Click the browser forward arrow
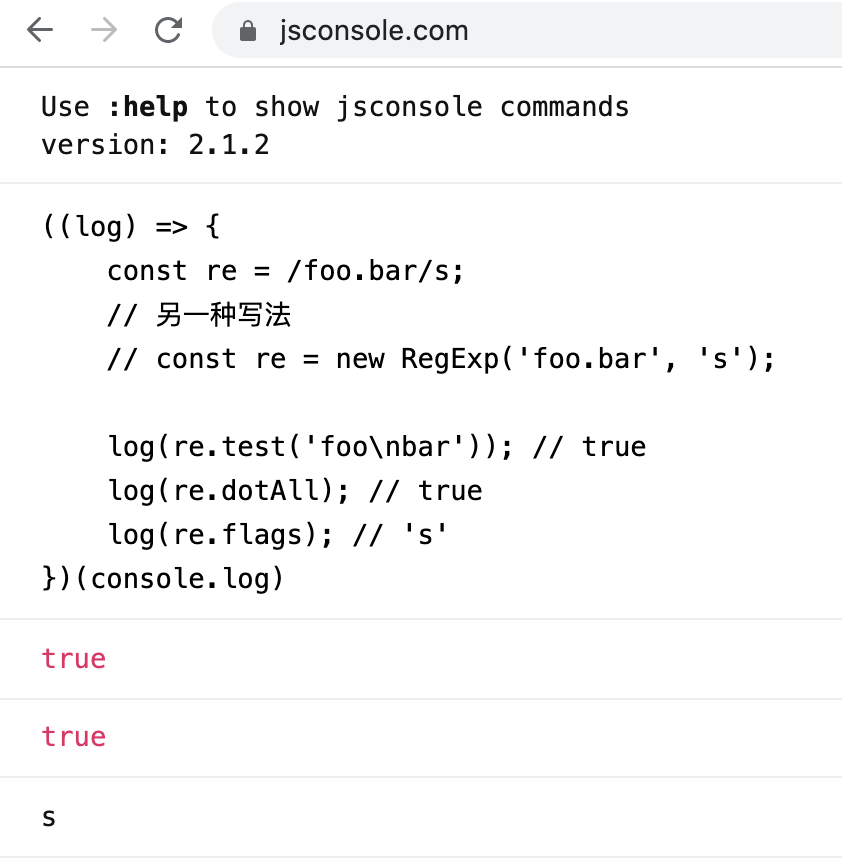Screen dimensions: 842x858 (104, 30)
